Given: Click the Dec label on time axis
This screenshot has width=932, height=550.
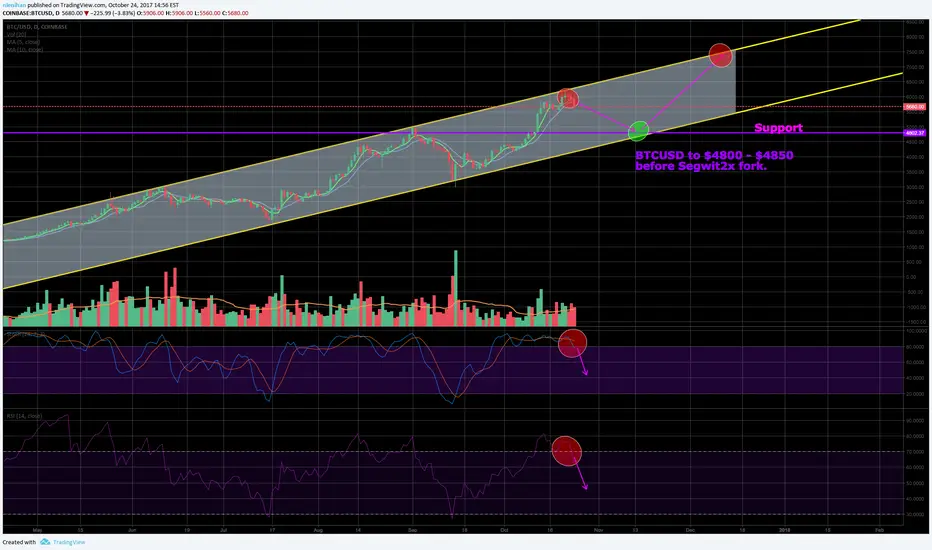Looking at the screenshot, I should tap(690, 530).
